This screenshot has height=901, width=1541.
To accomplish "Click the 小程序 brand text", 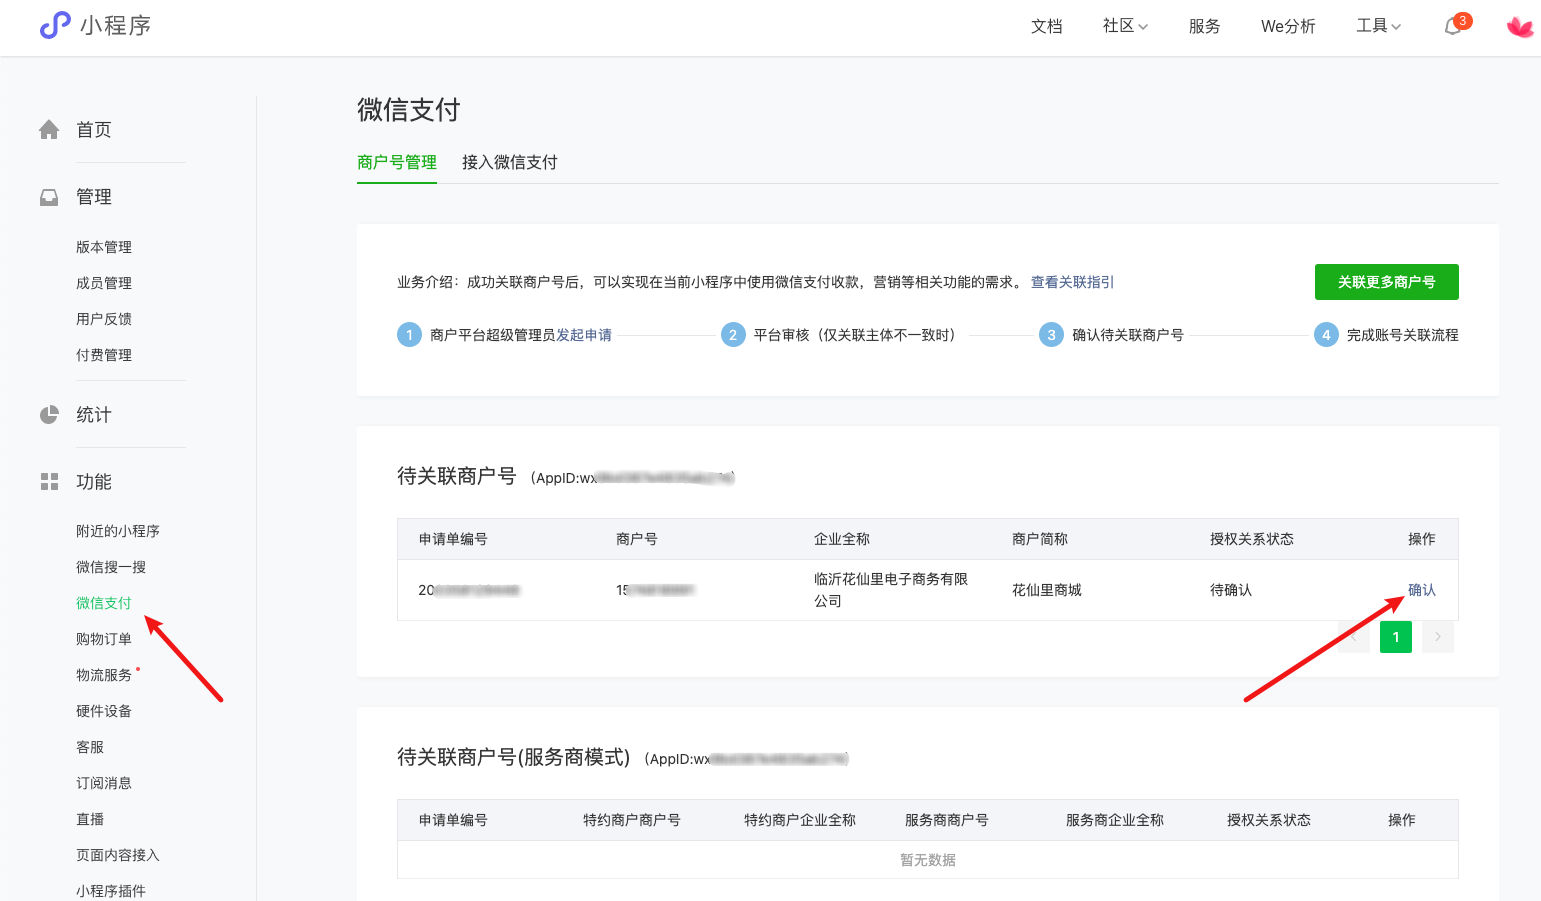I will tap(116, 26).
